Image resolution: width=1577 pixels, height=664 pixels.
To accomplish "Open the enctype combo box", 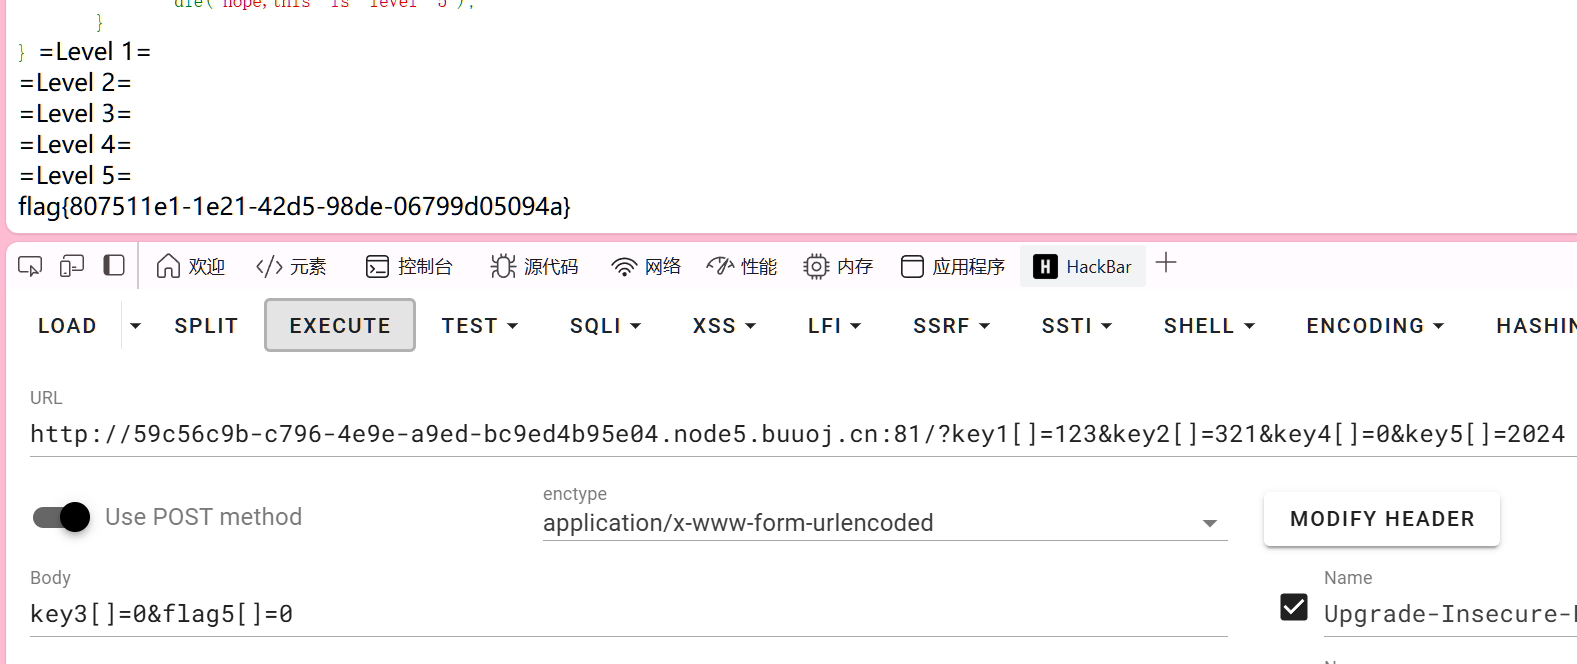I will (x=884, y=523).
